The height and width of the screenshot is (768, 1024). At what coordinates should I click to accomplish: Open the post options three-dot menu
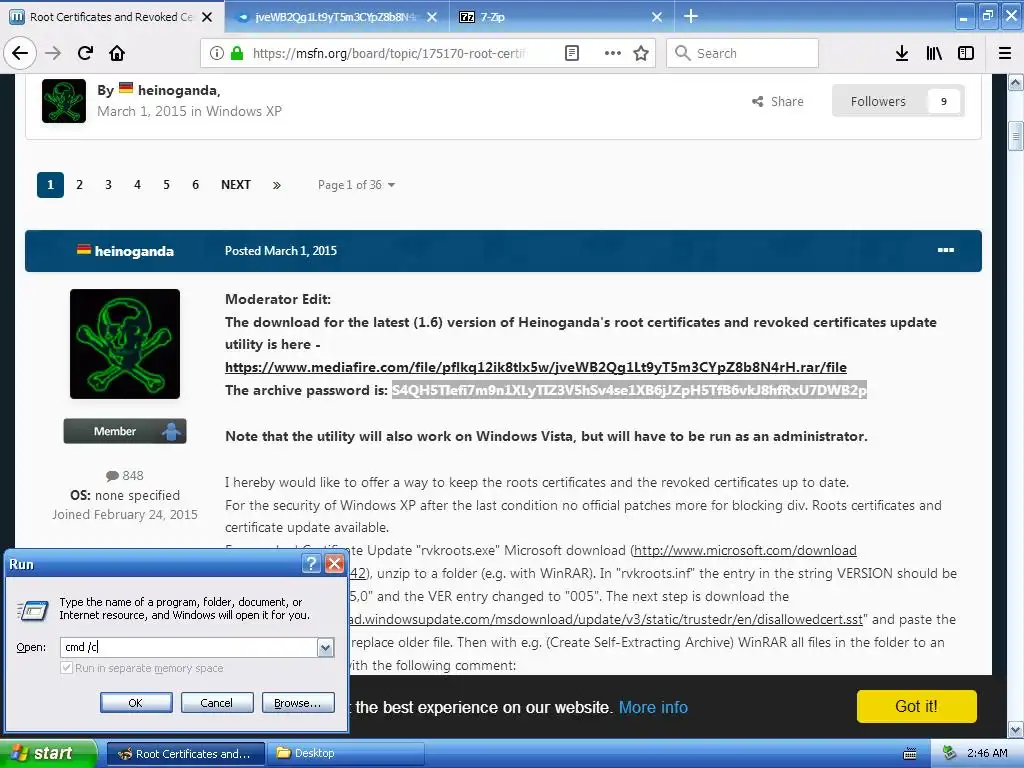[946, 250]
